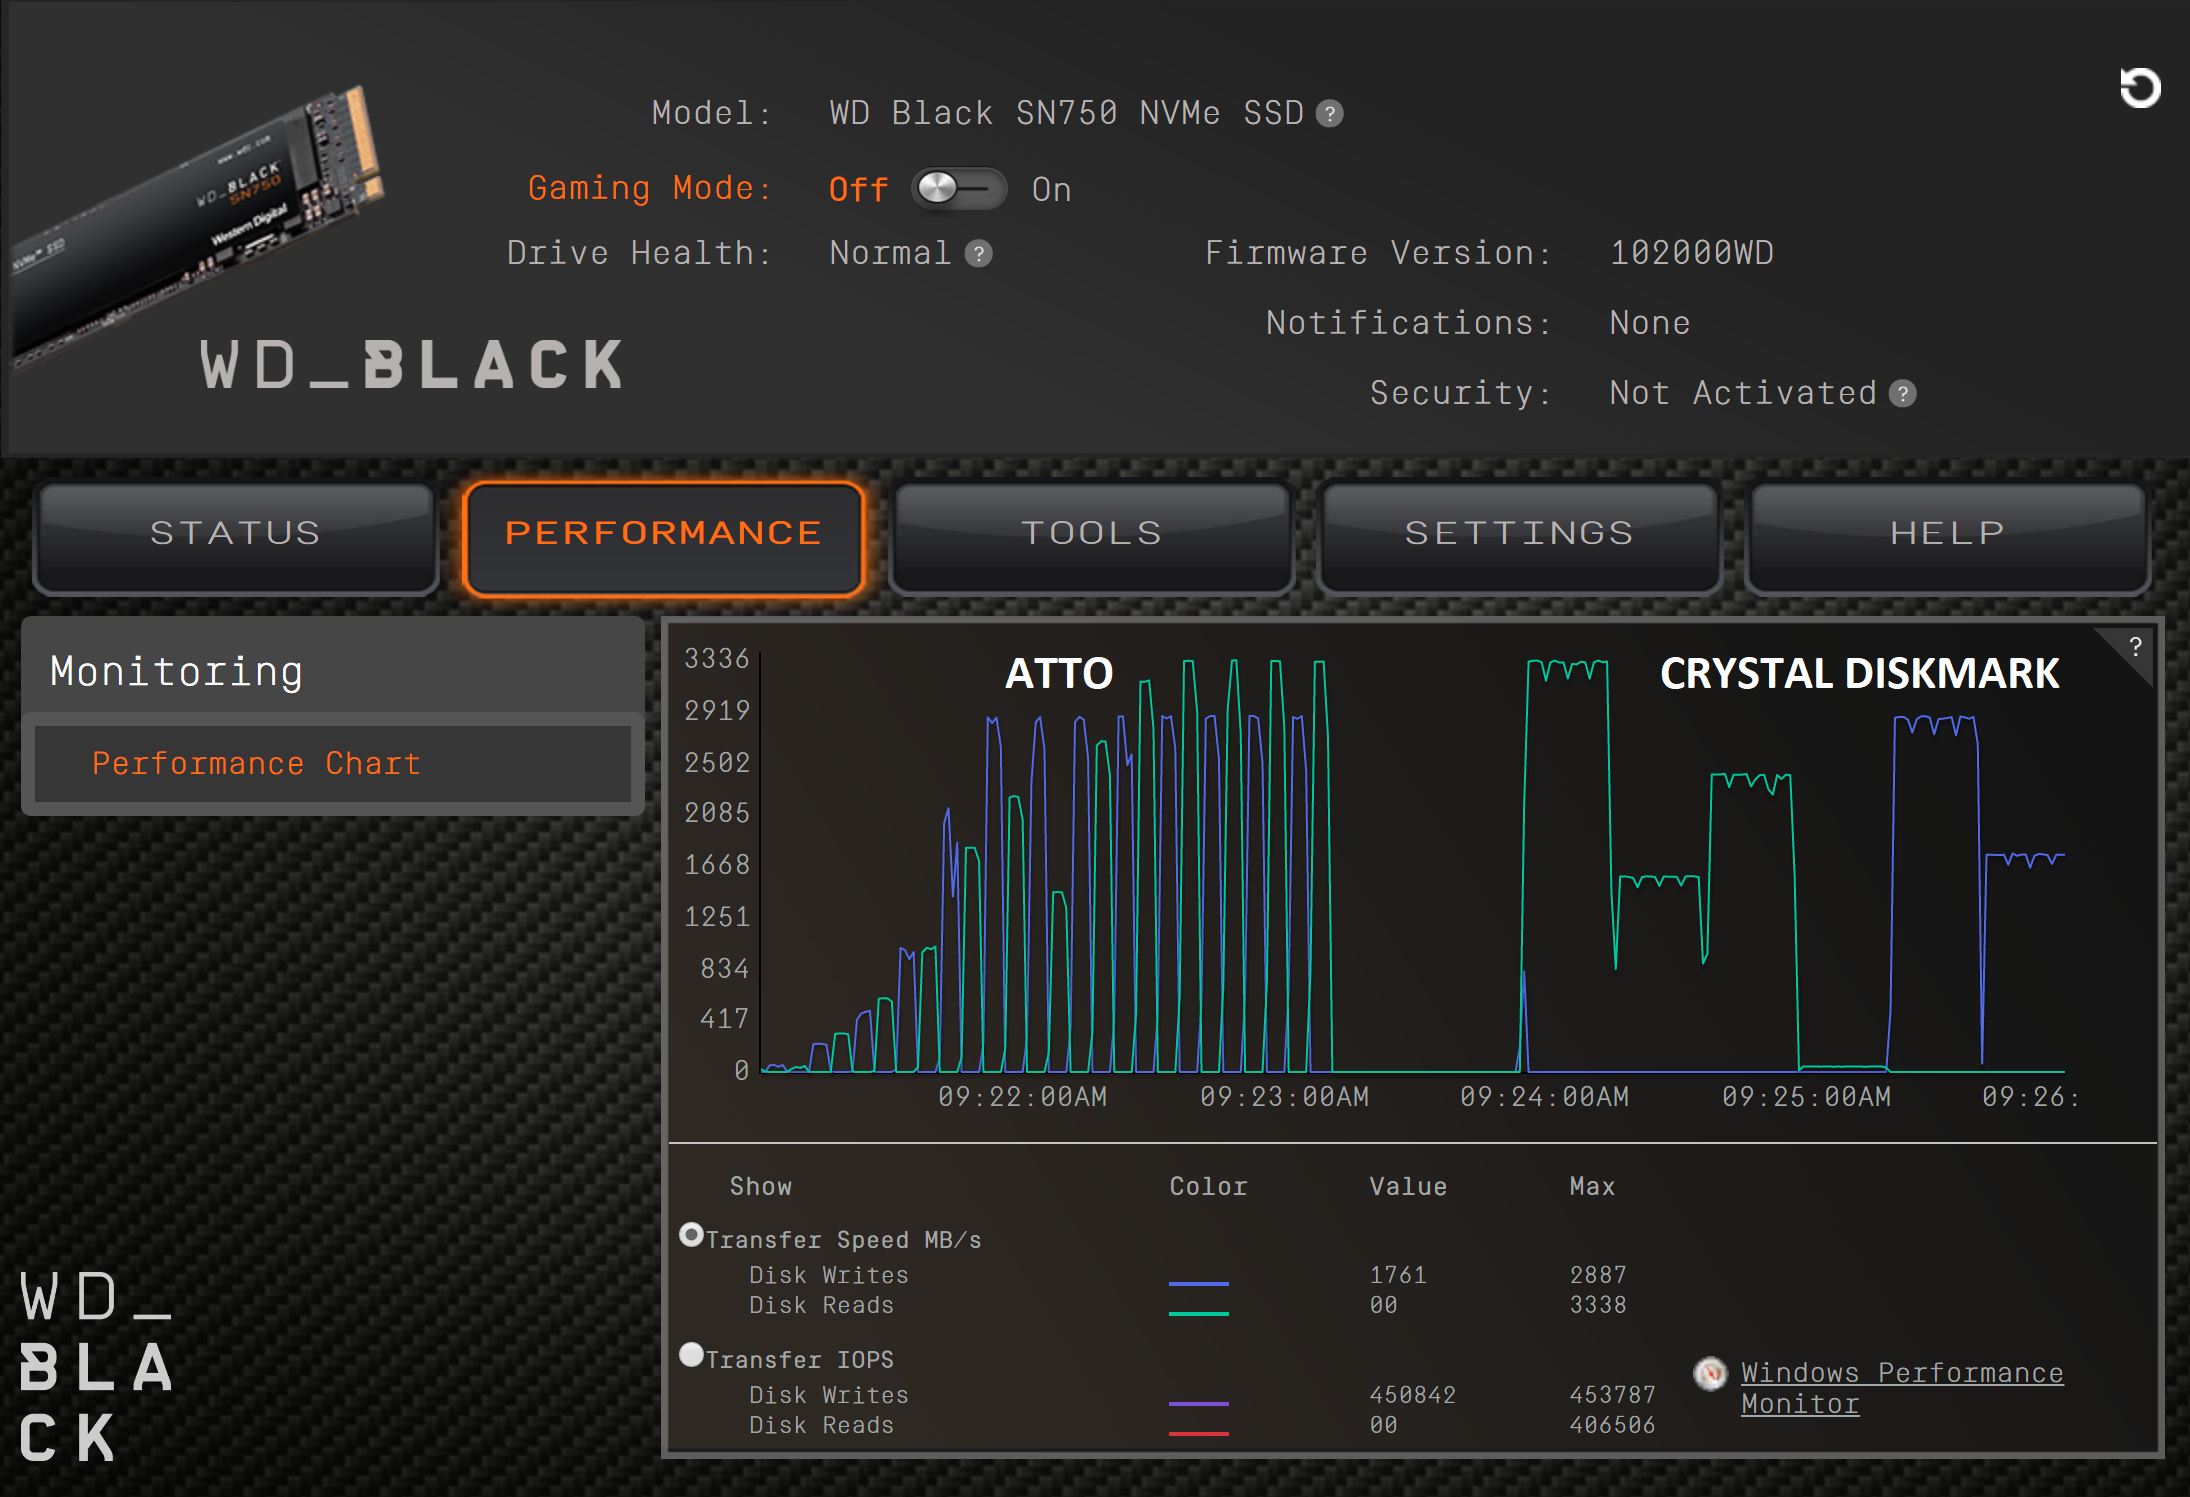The image size is (2190, 1497).
Task: Click help icon next to Security status
Action: tap(1902, 394)
